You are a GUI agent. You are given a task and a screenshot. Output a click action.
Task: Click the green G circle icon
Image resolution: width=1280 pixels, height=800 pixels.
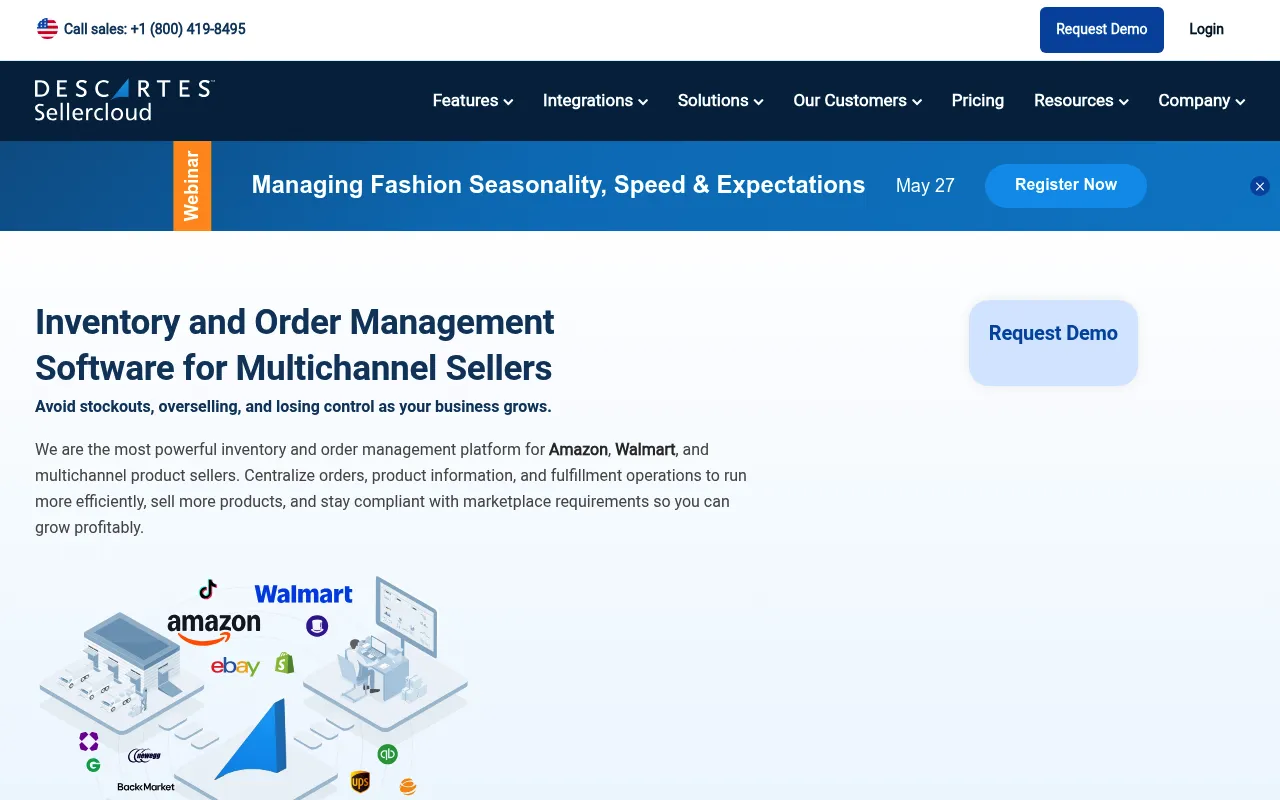click(93, 765)
